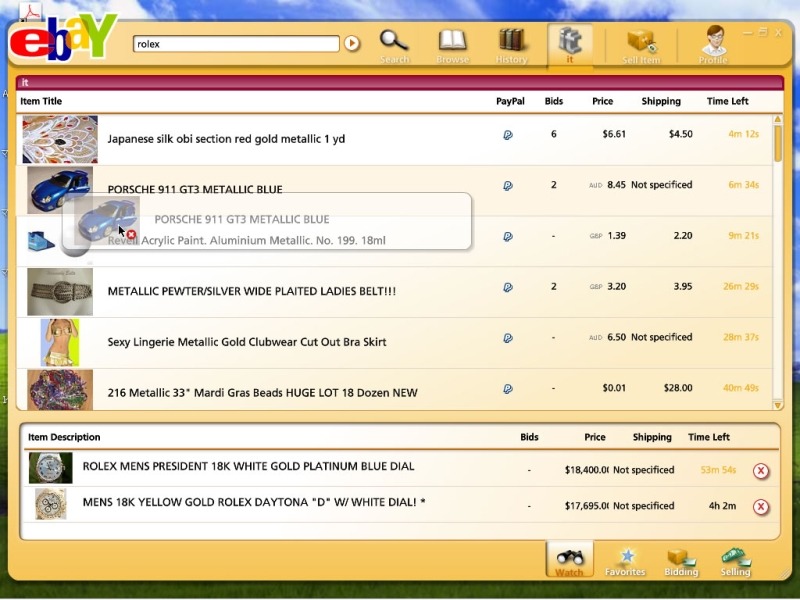Click the $6.61 price of silk obi
The width and height of the screenshot is (800, 600).
pos(614,134)
